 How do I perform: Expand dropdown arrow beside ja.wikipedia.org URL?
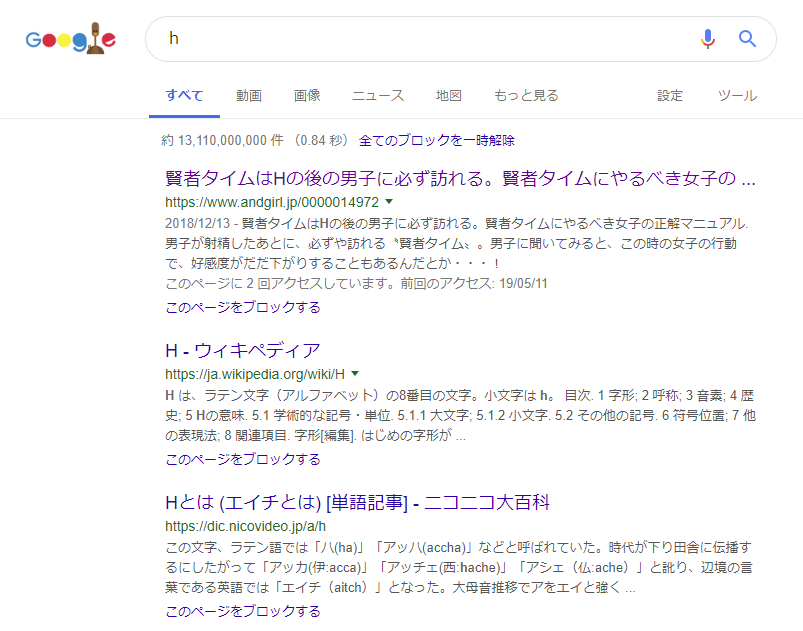(x=355, y=374)
